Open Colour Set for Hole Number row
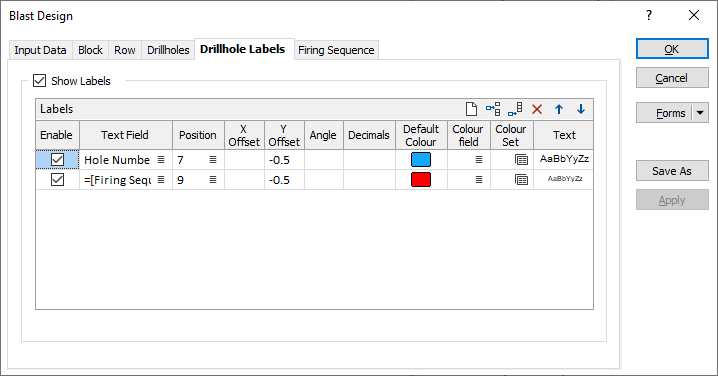 coord(521,160)
